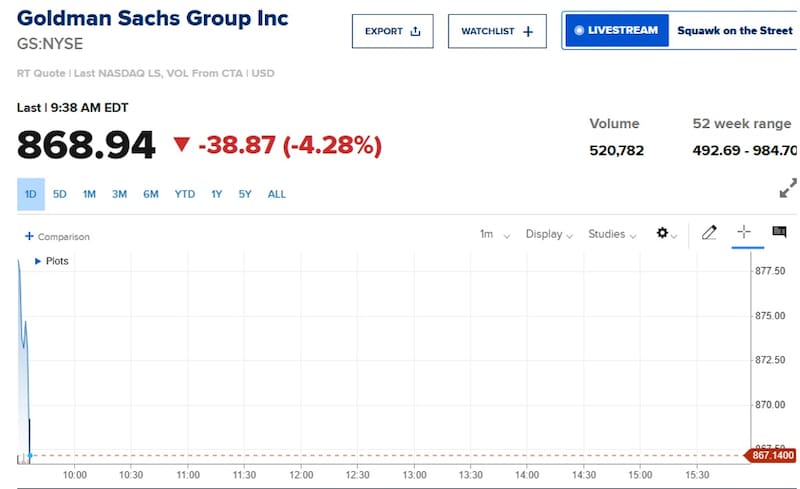Toggle the crosshair cursor icon
Screen dimensions: 800x489
[x=743, y=232]
